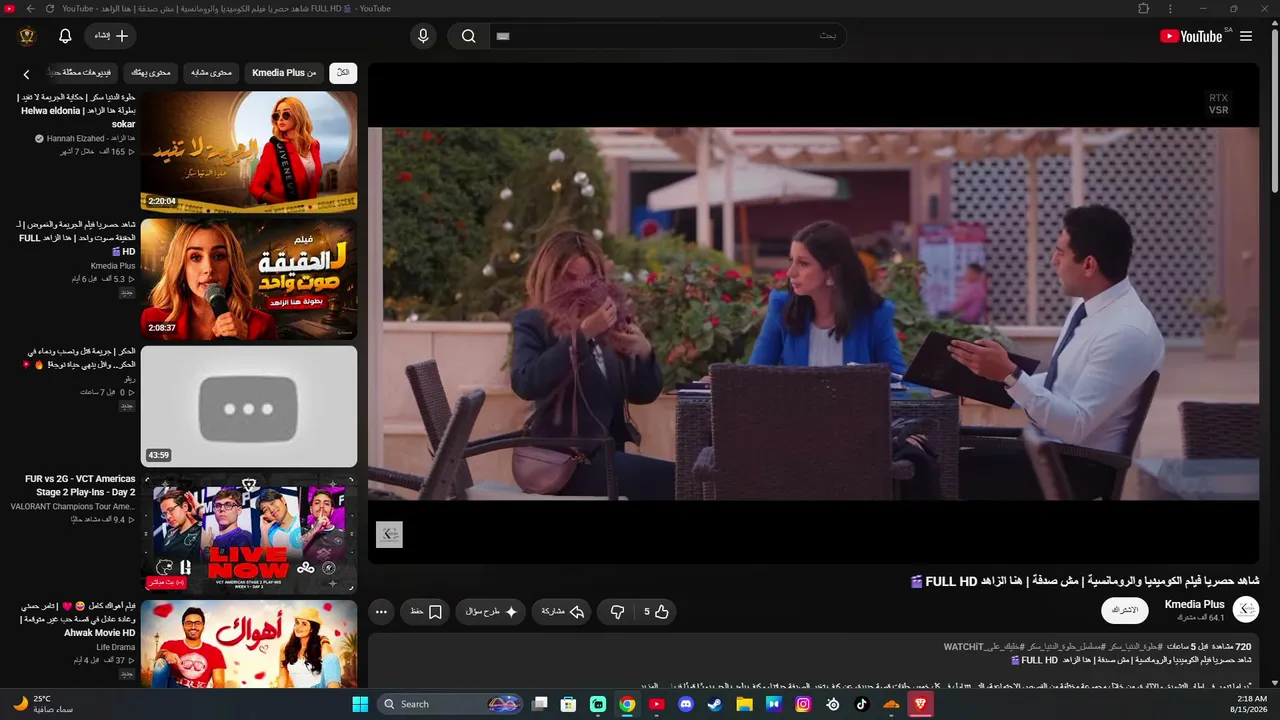Open the Helwa eldonia sokar video thumbnail
1280x720 pixels.
(x=249, y=152)
